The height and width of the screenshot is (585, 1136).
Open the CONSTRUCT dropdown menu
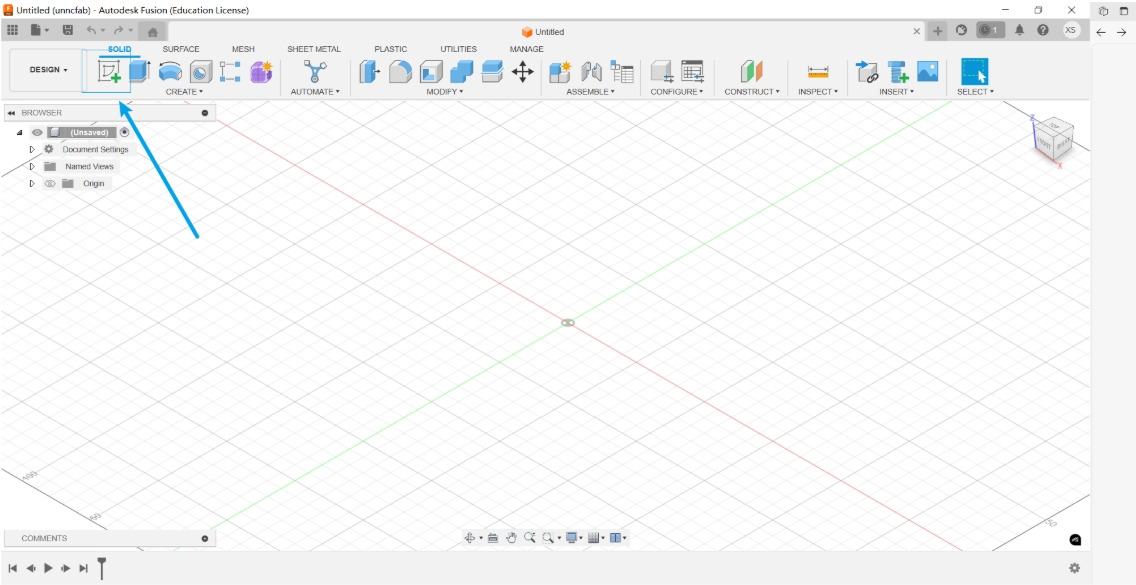752,92
